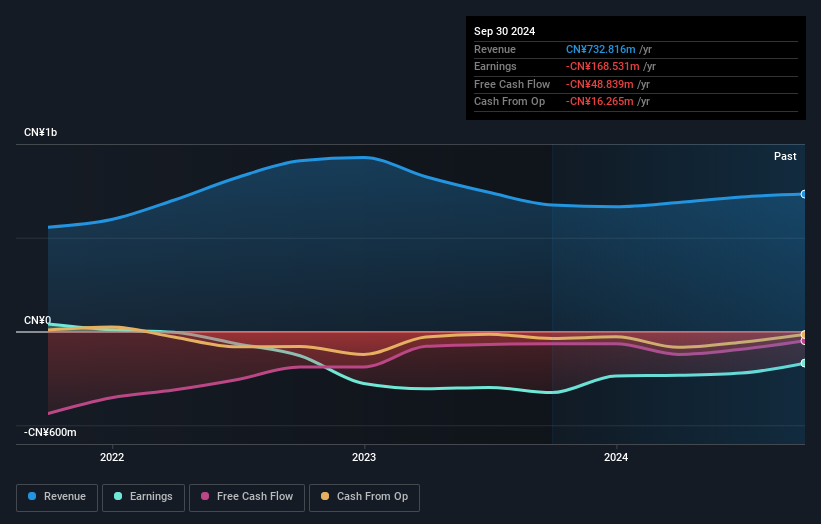Toggle the Cash From Op legend button
Image resolution: width=821 pixels, height=524 pixels.
(x=364, y=497)
